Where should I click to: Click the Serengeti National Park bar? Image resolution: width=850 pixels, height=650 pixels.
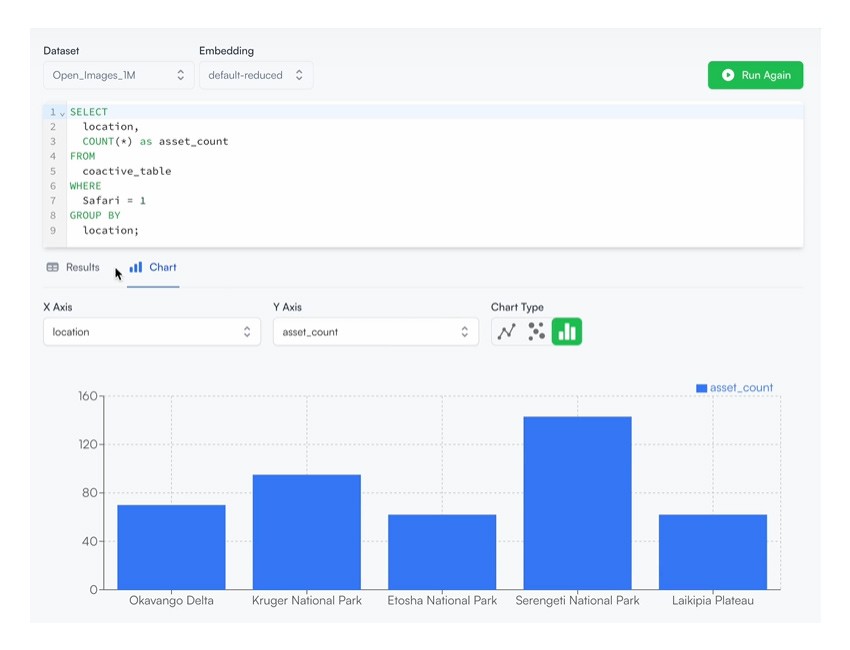577,503
